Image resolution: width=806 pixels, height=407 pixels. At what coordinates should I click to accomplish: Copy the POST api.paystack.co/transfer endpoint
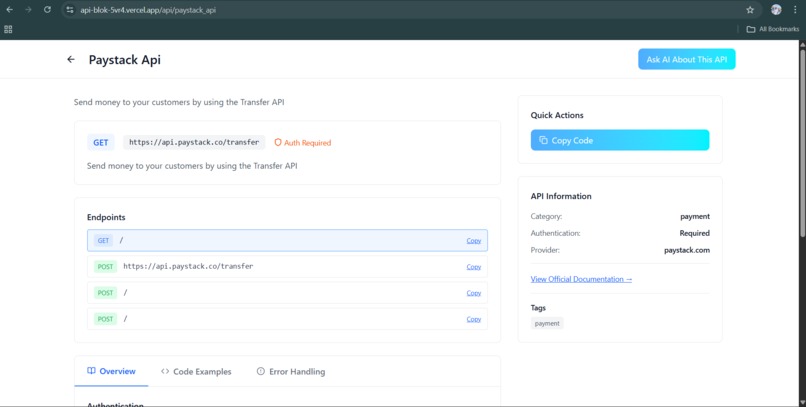(x=473, y=267)
